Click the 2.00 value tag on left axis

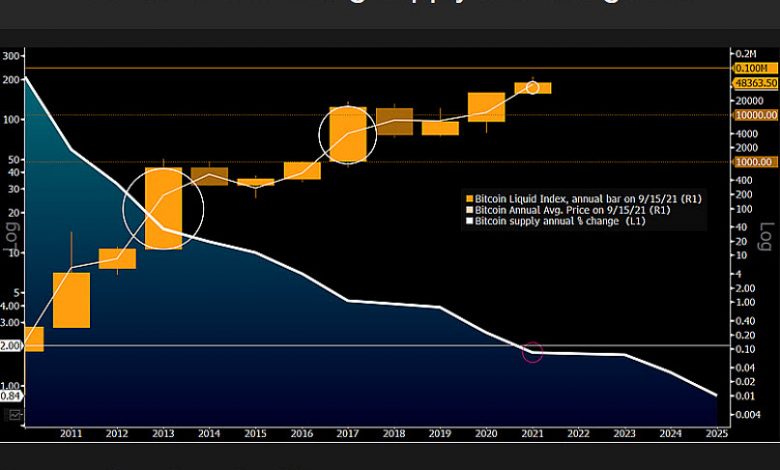tap(11, 345)
